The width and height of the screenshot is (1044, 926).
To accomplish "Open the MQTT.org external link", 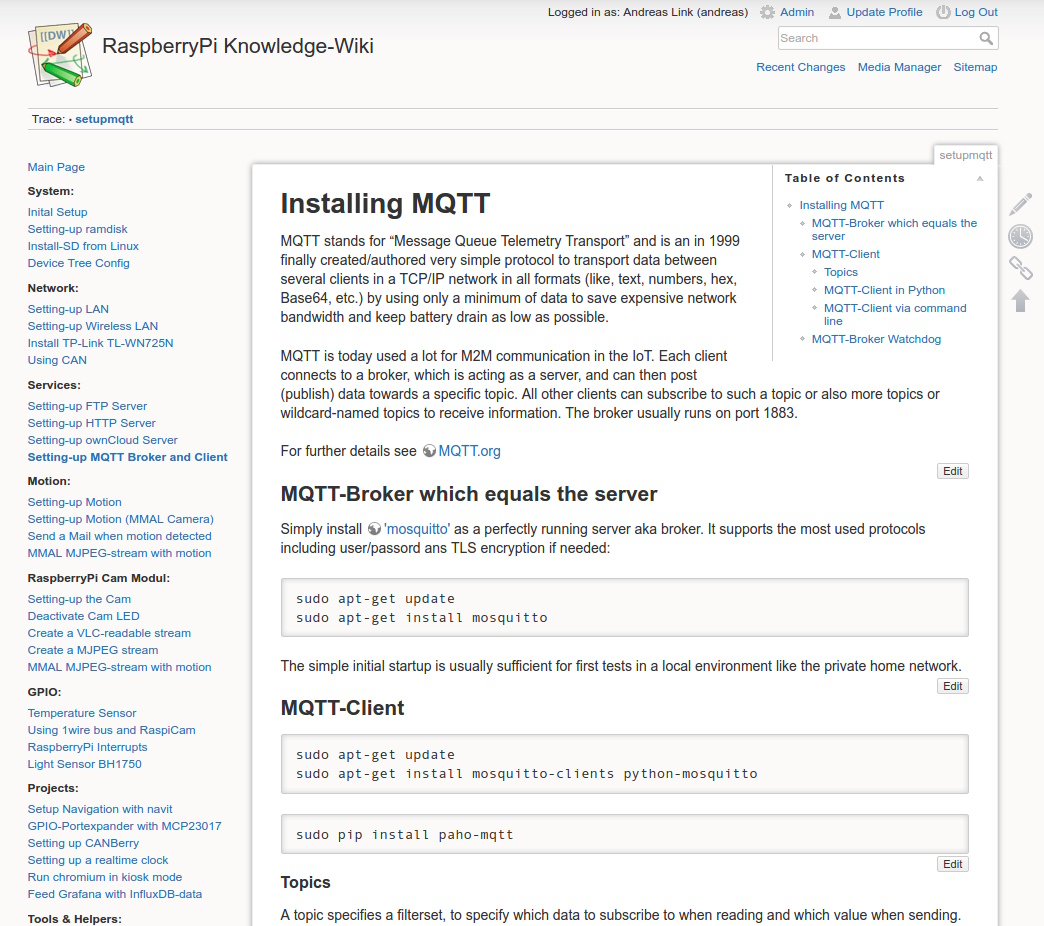I will pos(469,451).
